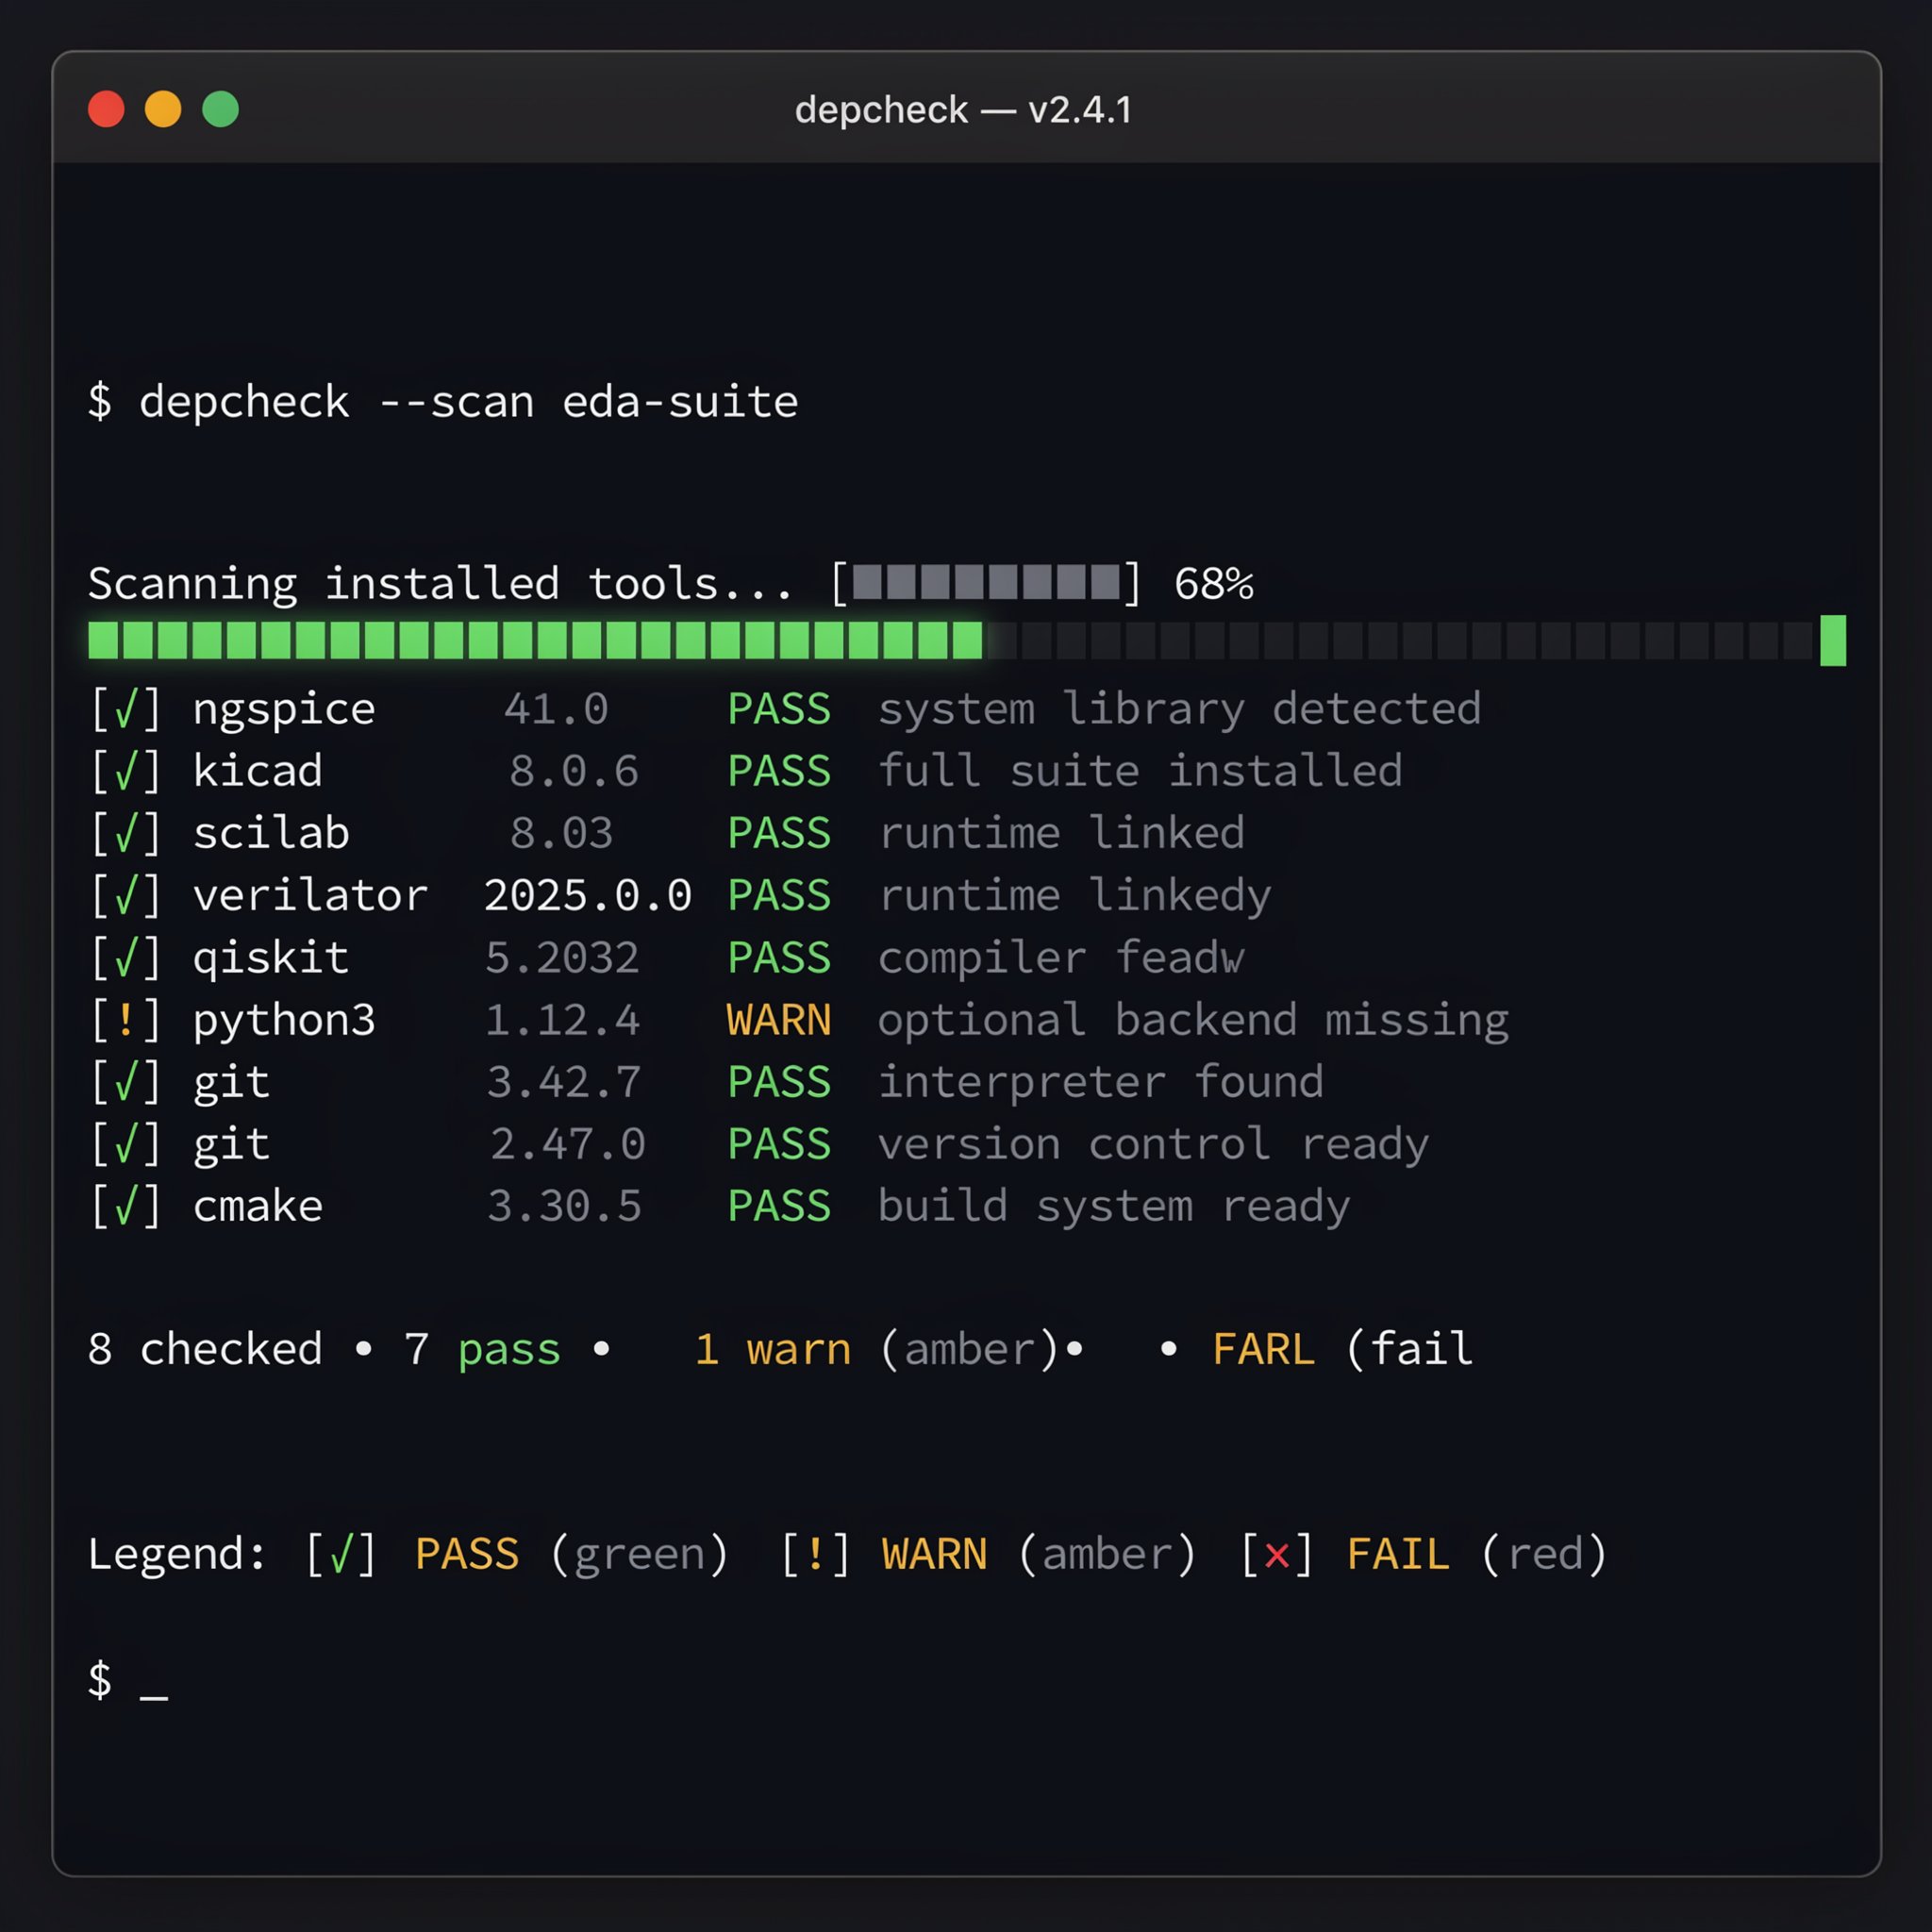Click the PASS status on ngspice row
The image size is (1932, 1932).
pos(779,710)
